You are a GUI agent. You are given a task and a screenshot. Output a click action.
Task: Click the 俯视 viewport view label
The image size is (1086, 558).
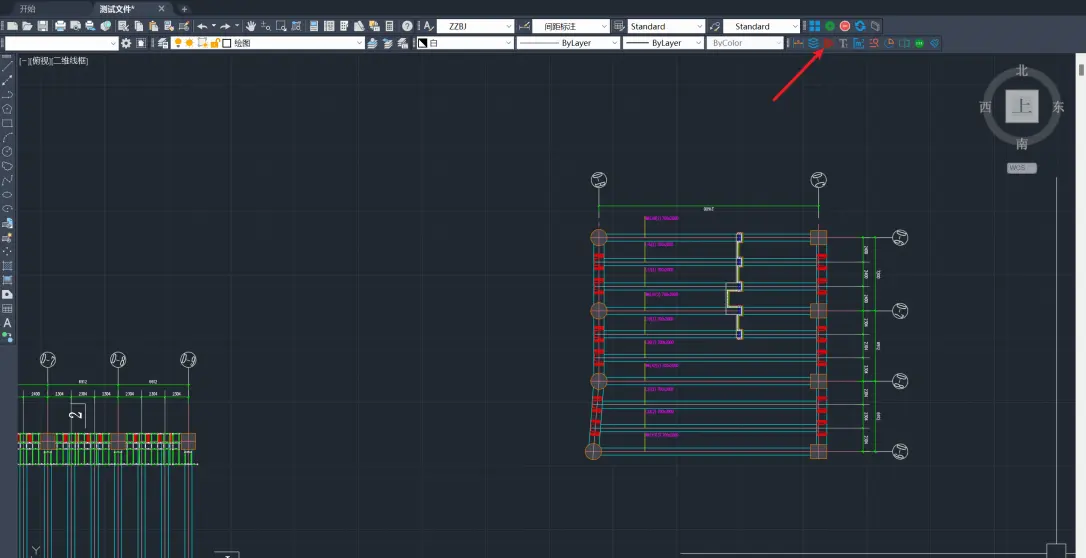tap(41, 61)
